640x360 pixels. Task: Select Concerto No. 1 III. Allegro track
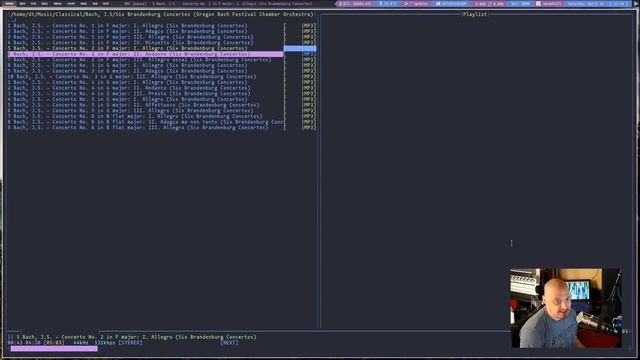click(130, 37)
